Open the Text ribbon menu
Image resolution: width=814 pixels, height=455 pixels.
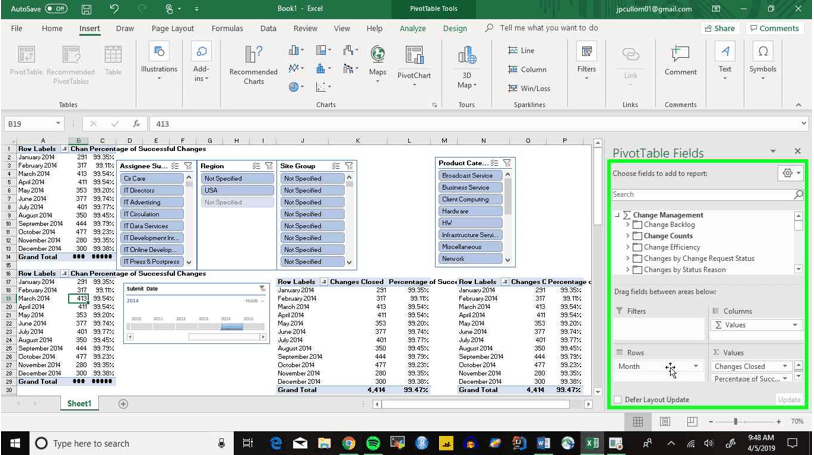click(725, 61)
